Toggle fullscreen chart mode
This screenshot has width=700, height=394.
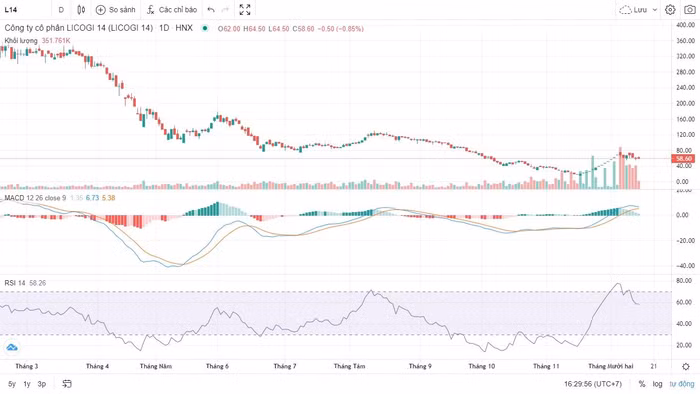click(x=245, y=9)
